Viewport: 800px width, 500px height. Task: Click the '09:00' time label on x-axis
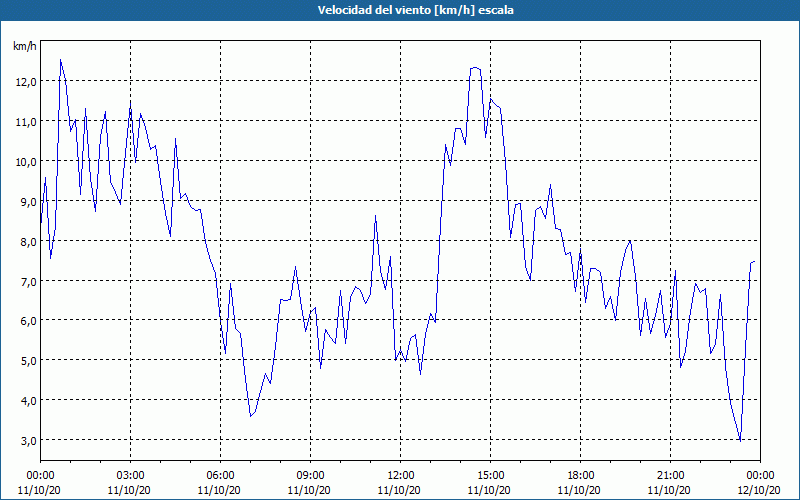310,476
